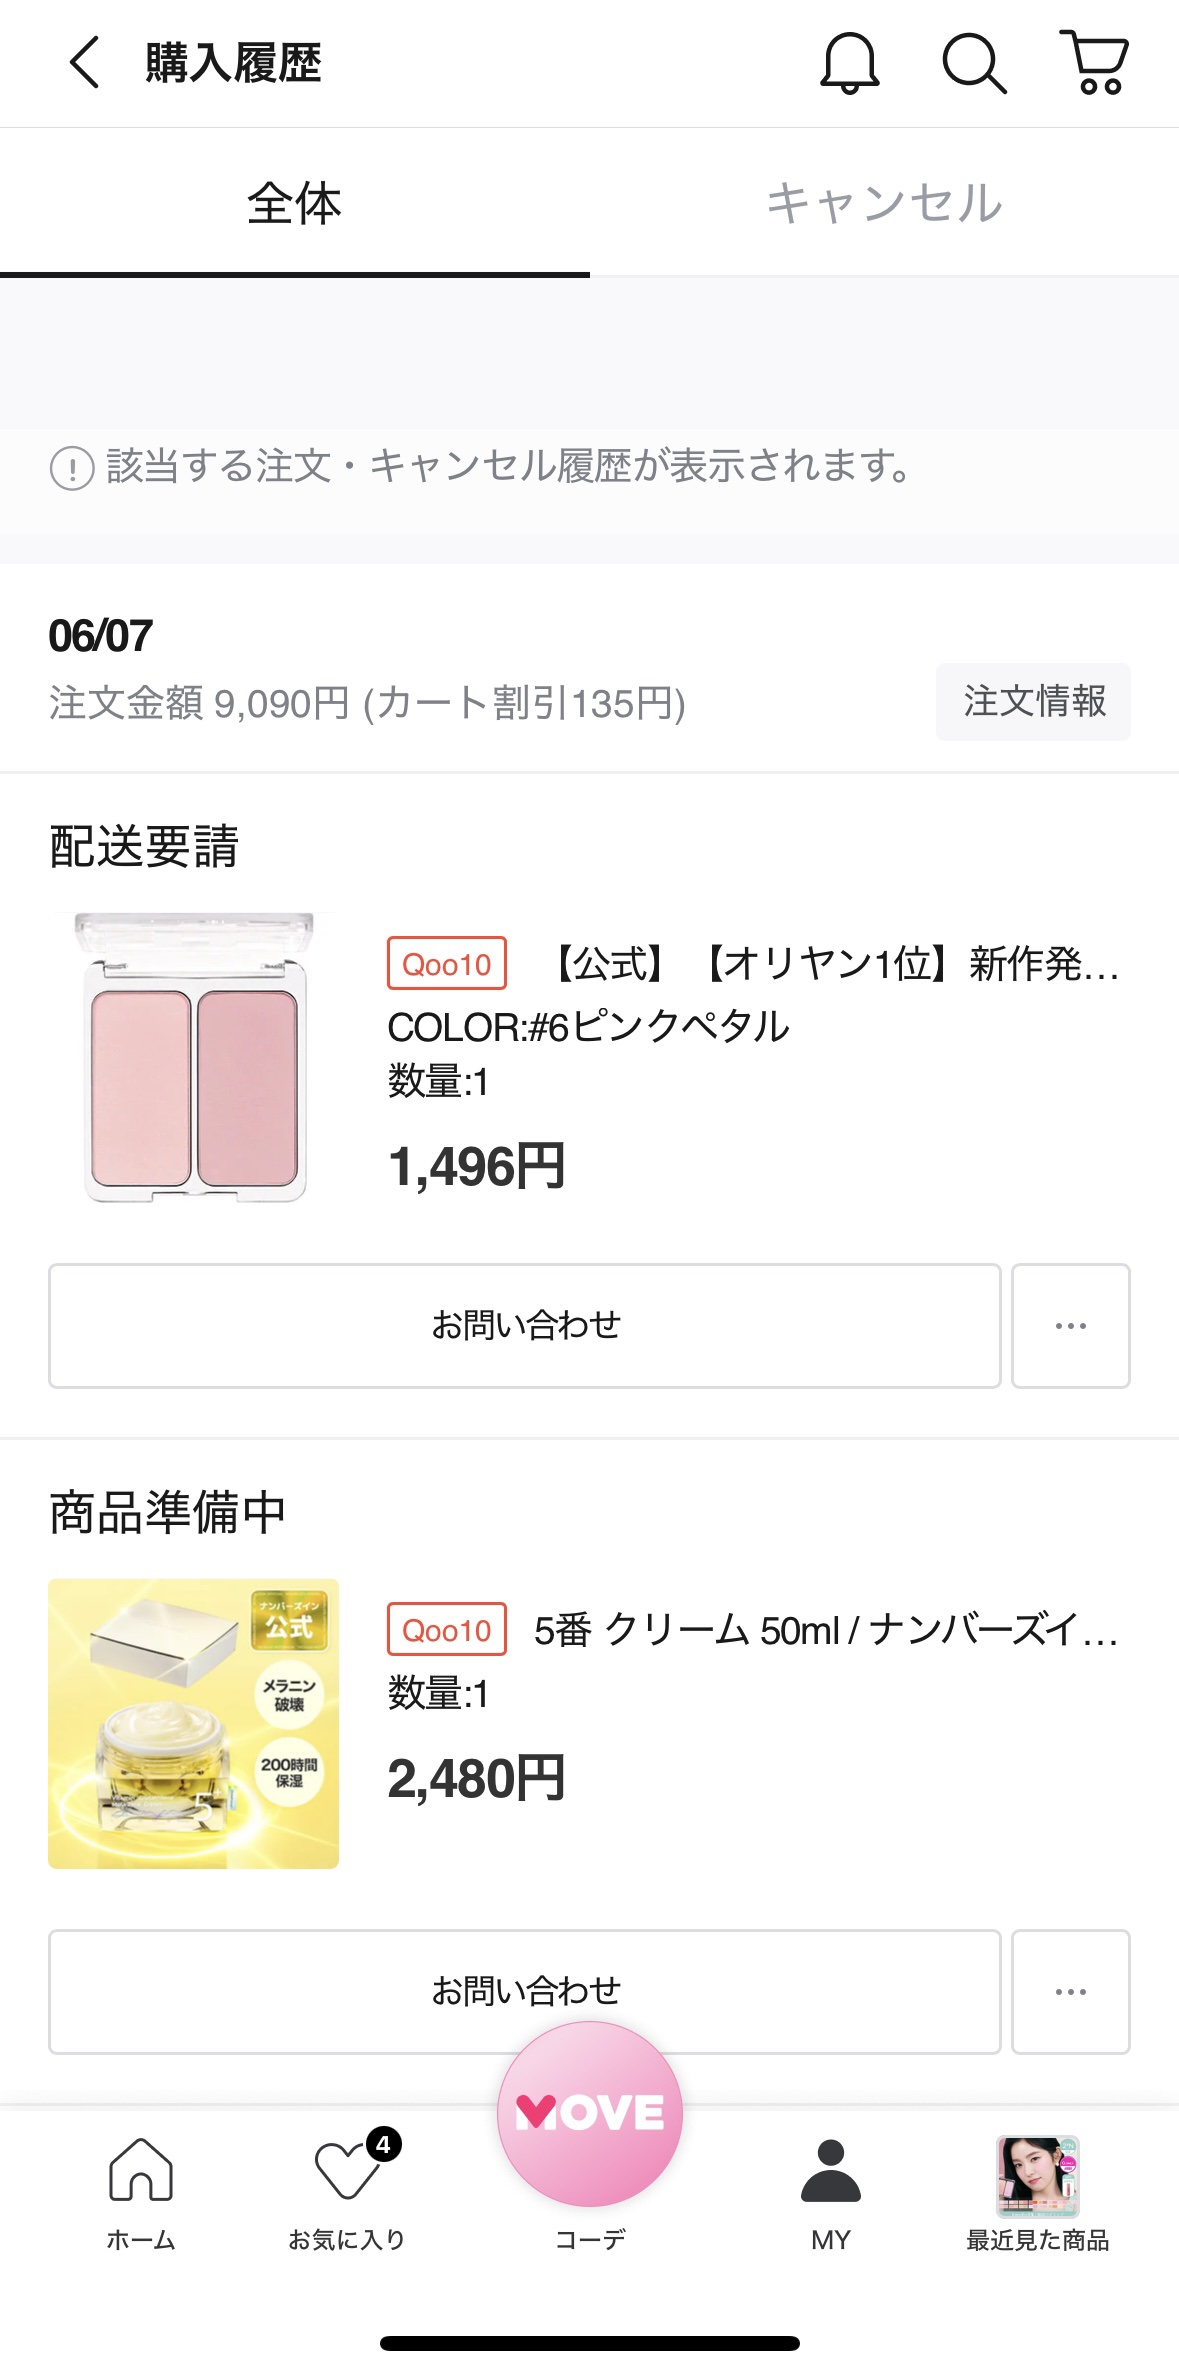Tap the back arrow icon

[85, 63]
